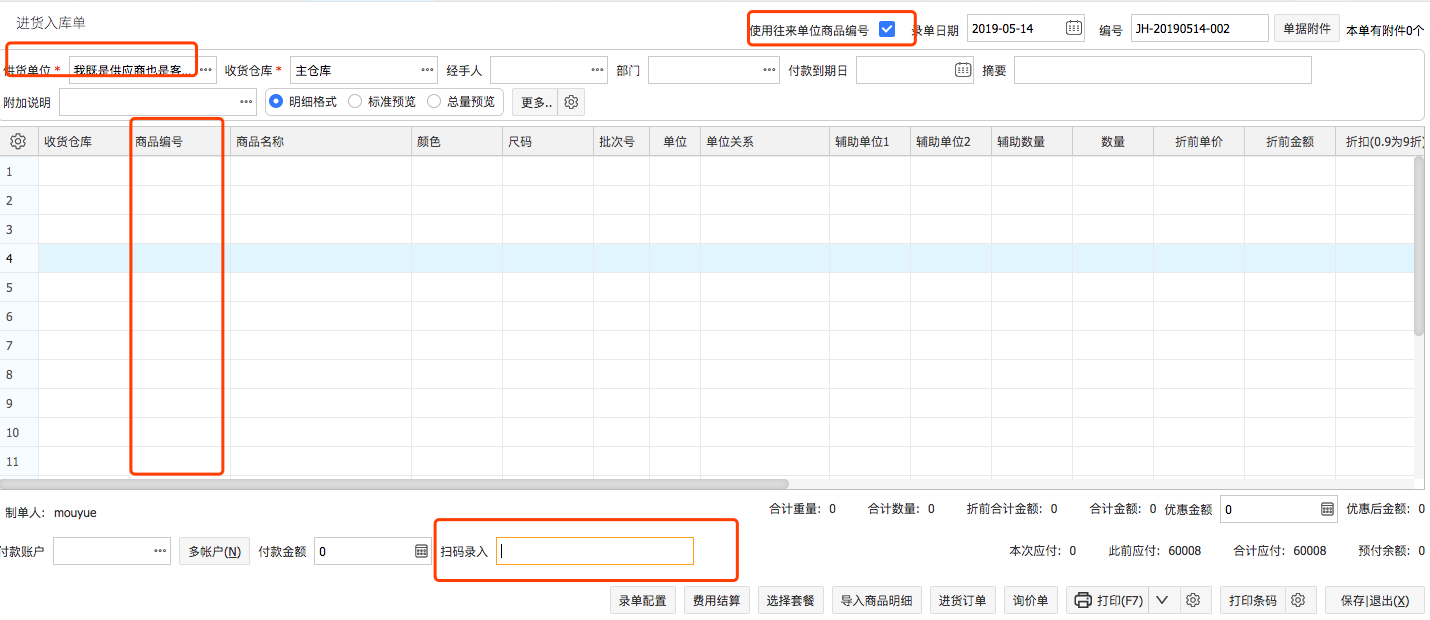Viewport: 1430px width, 620px height.
Task: Click the 费用结算 button
Action: click(x=716, y=599)
